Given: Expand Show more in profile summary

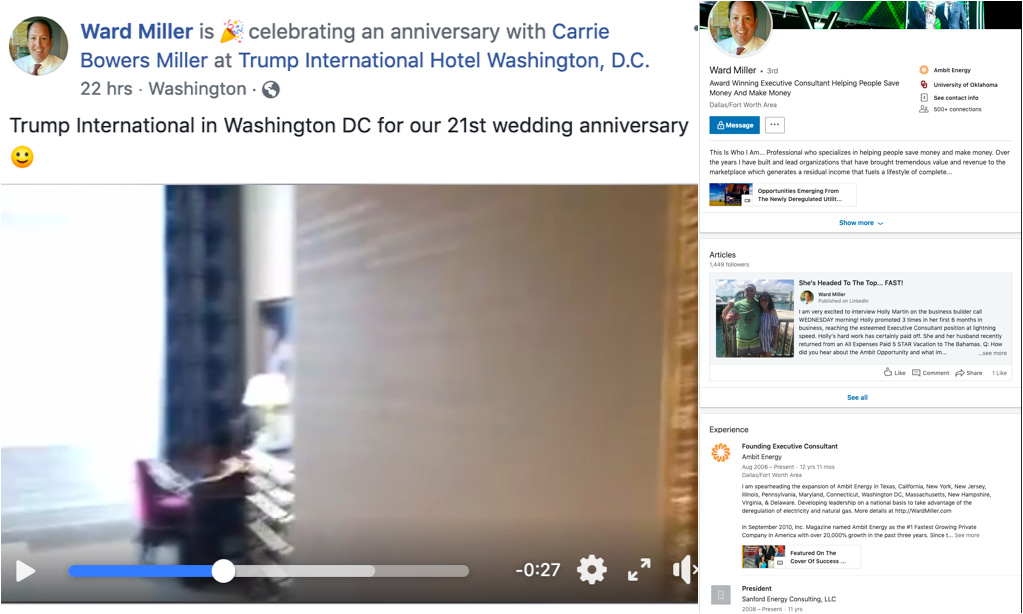Looking at the screenshot, I should click(x=861, y=223).
